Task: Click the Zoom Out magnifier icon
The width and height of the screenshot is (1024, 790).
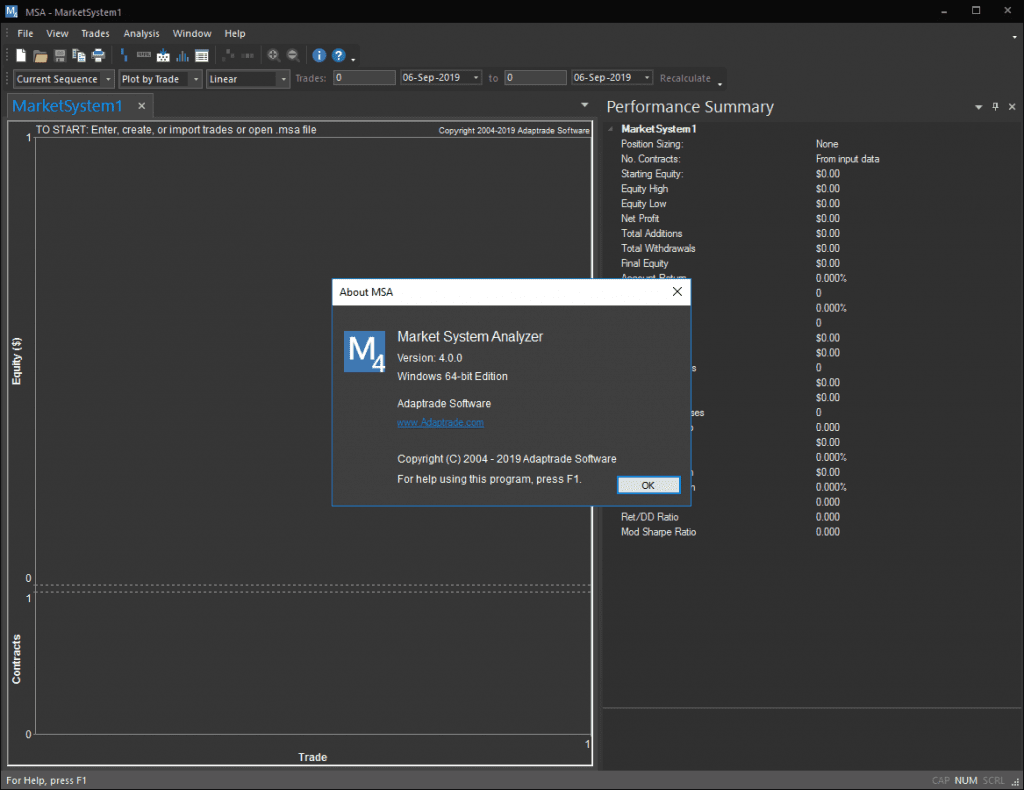Action: (292, 56)
